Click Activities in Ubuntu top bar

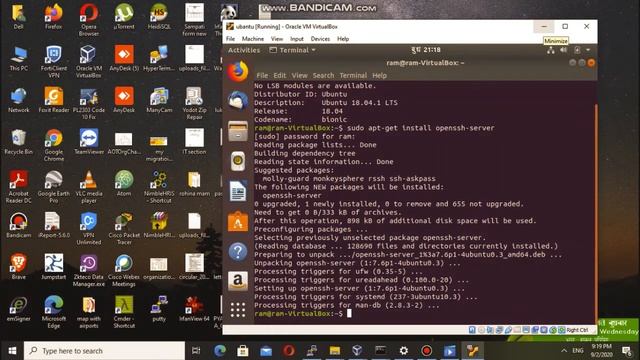click(x=244, y=50)
